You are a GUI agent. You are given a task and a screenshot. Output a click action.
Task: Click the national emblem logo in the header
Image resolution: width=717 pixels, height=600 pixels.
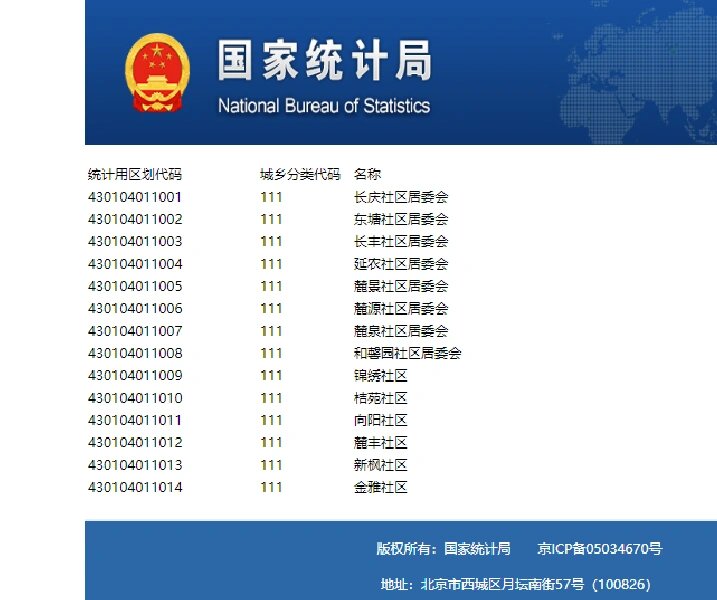pyautogui.click(x=157, y=73)
